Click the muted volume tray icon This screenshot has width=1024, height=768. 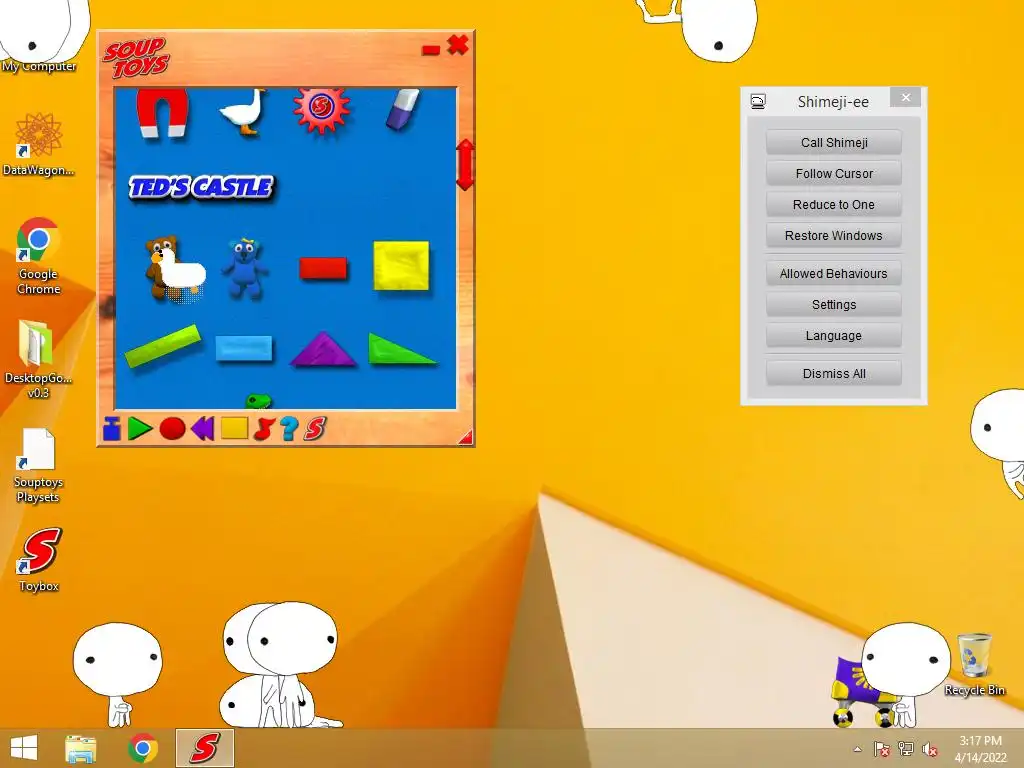pyautogui.click(x=930, y=750)
